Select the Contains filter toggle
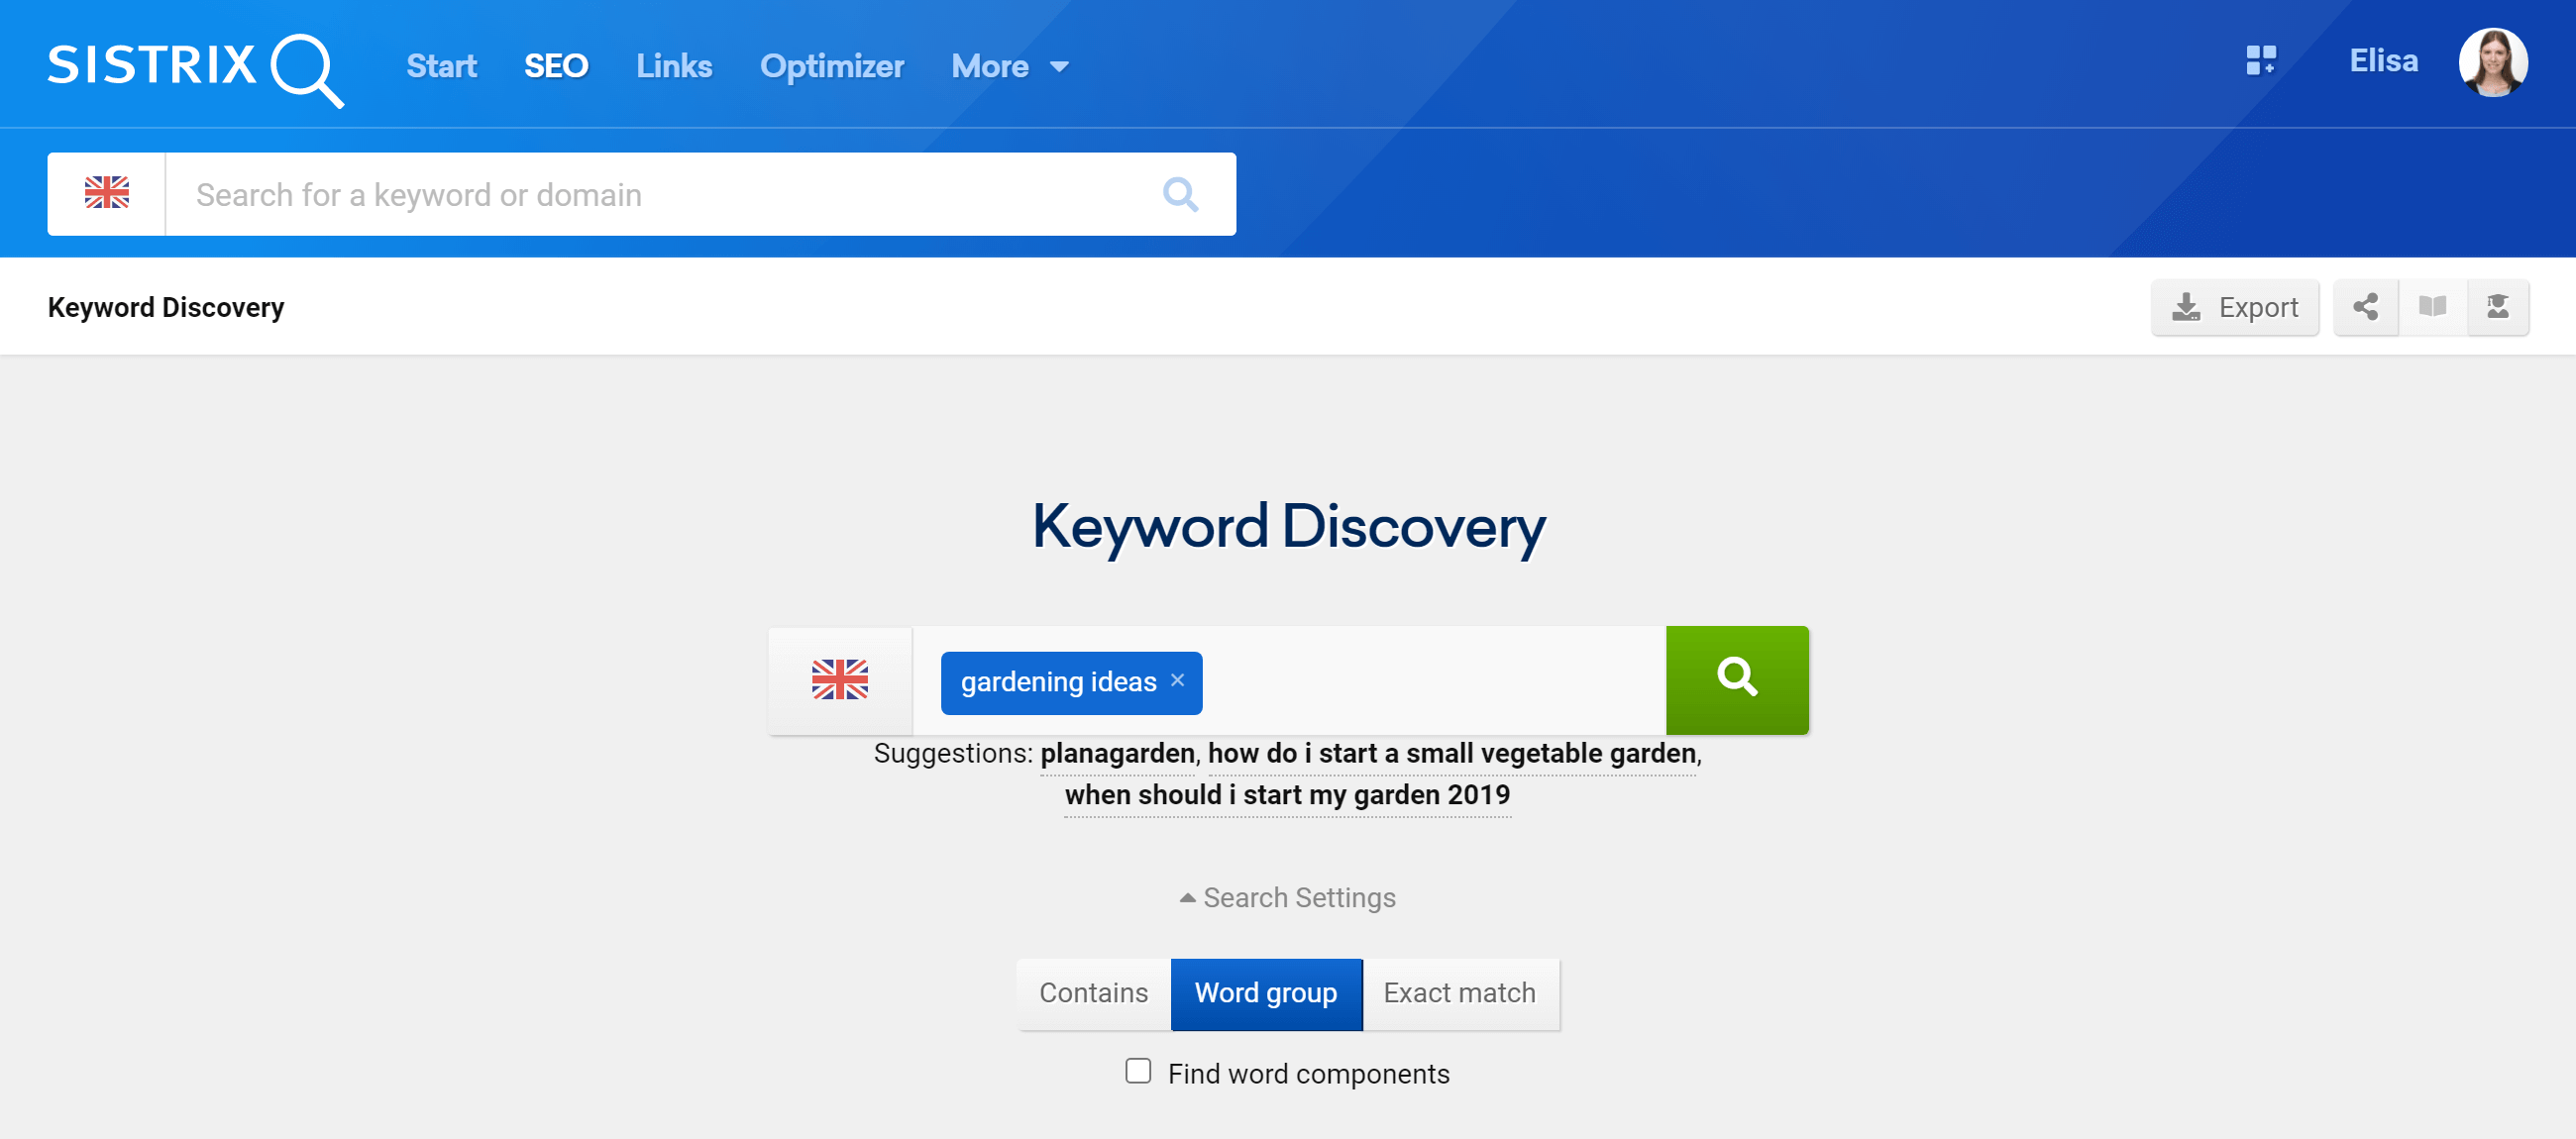The width and height of the screenshot is (2576, 1139). coord(1091,993)
